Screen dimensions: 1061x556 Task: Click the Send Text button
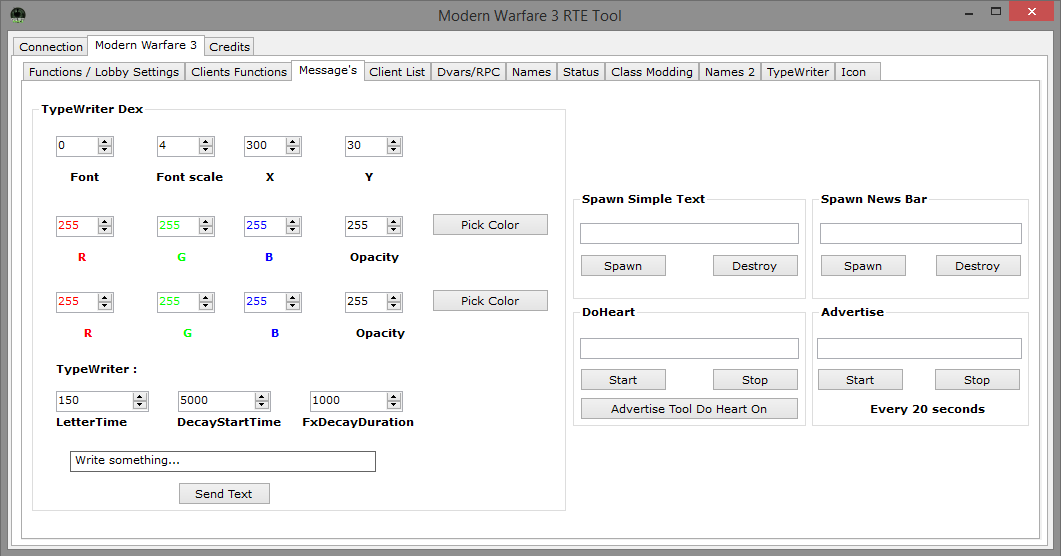[x=224, y=494]
